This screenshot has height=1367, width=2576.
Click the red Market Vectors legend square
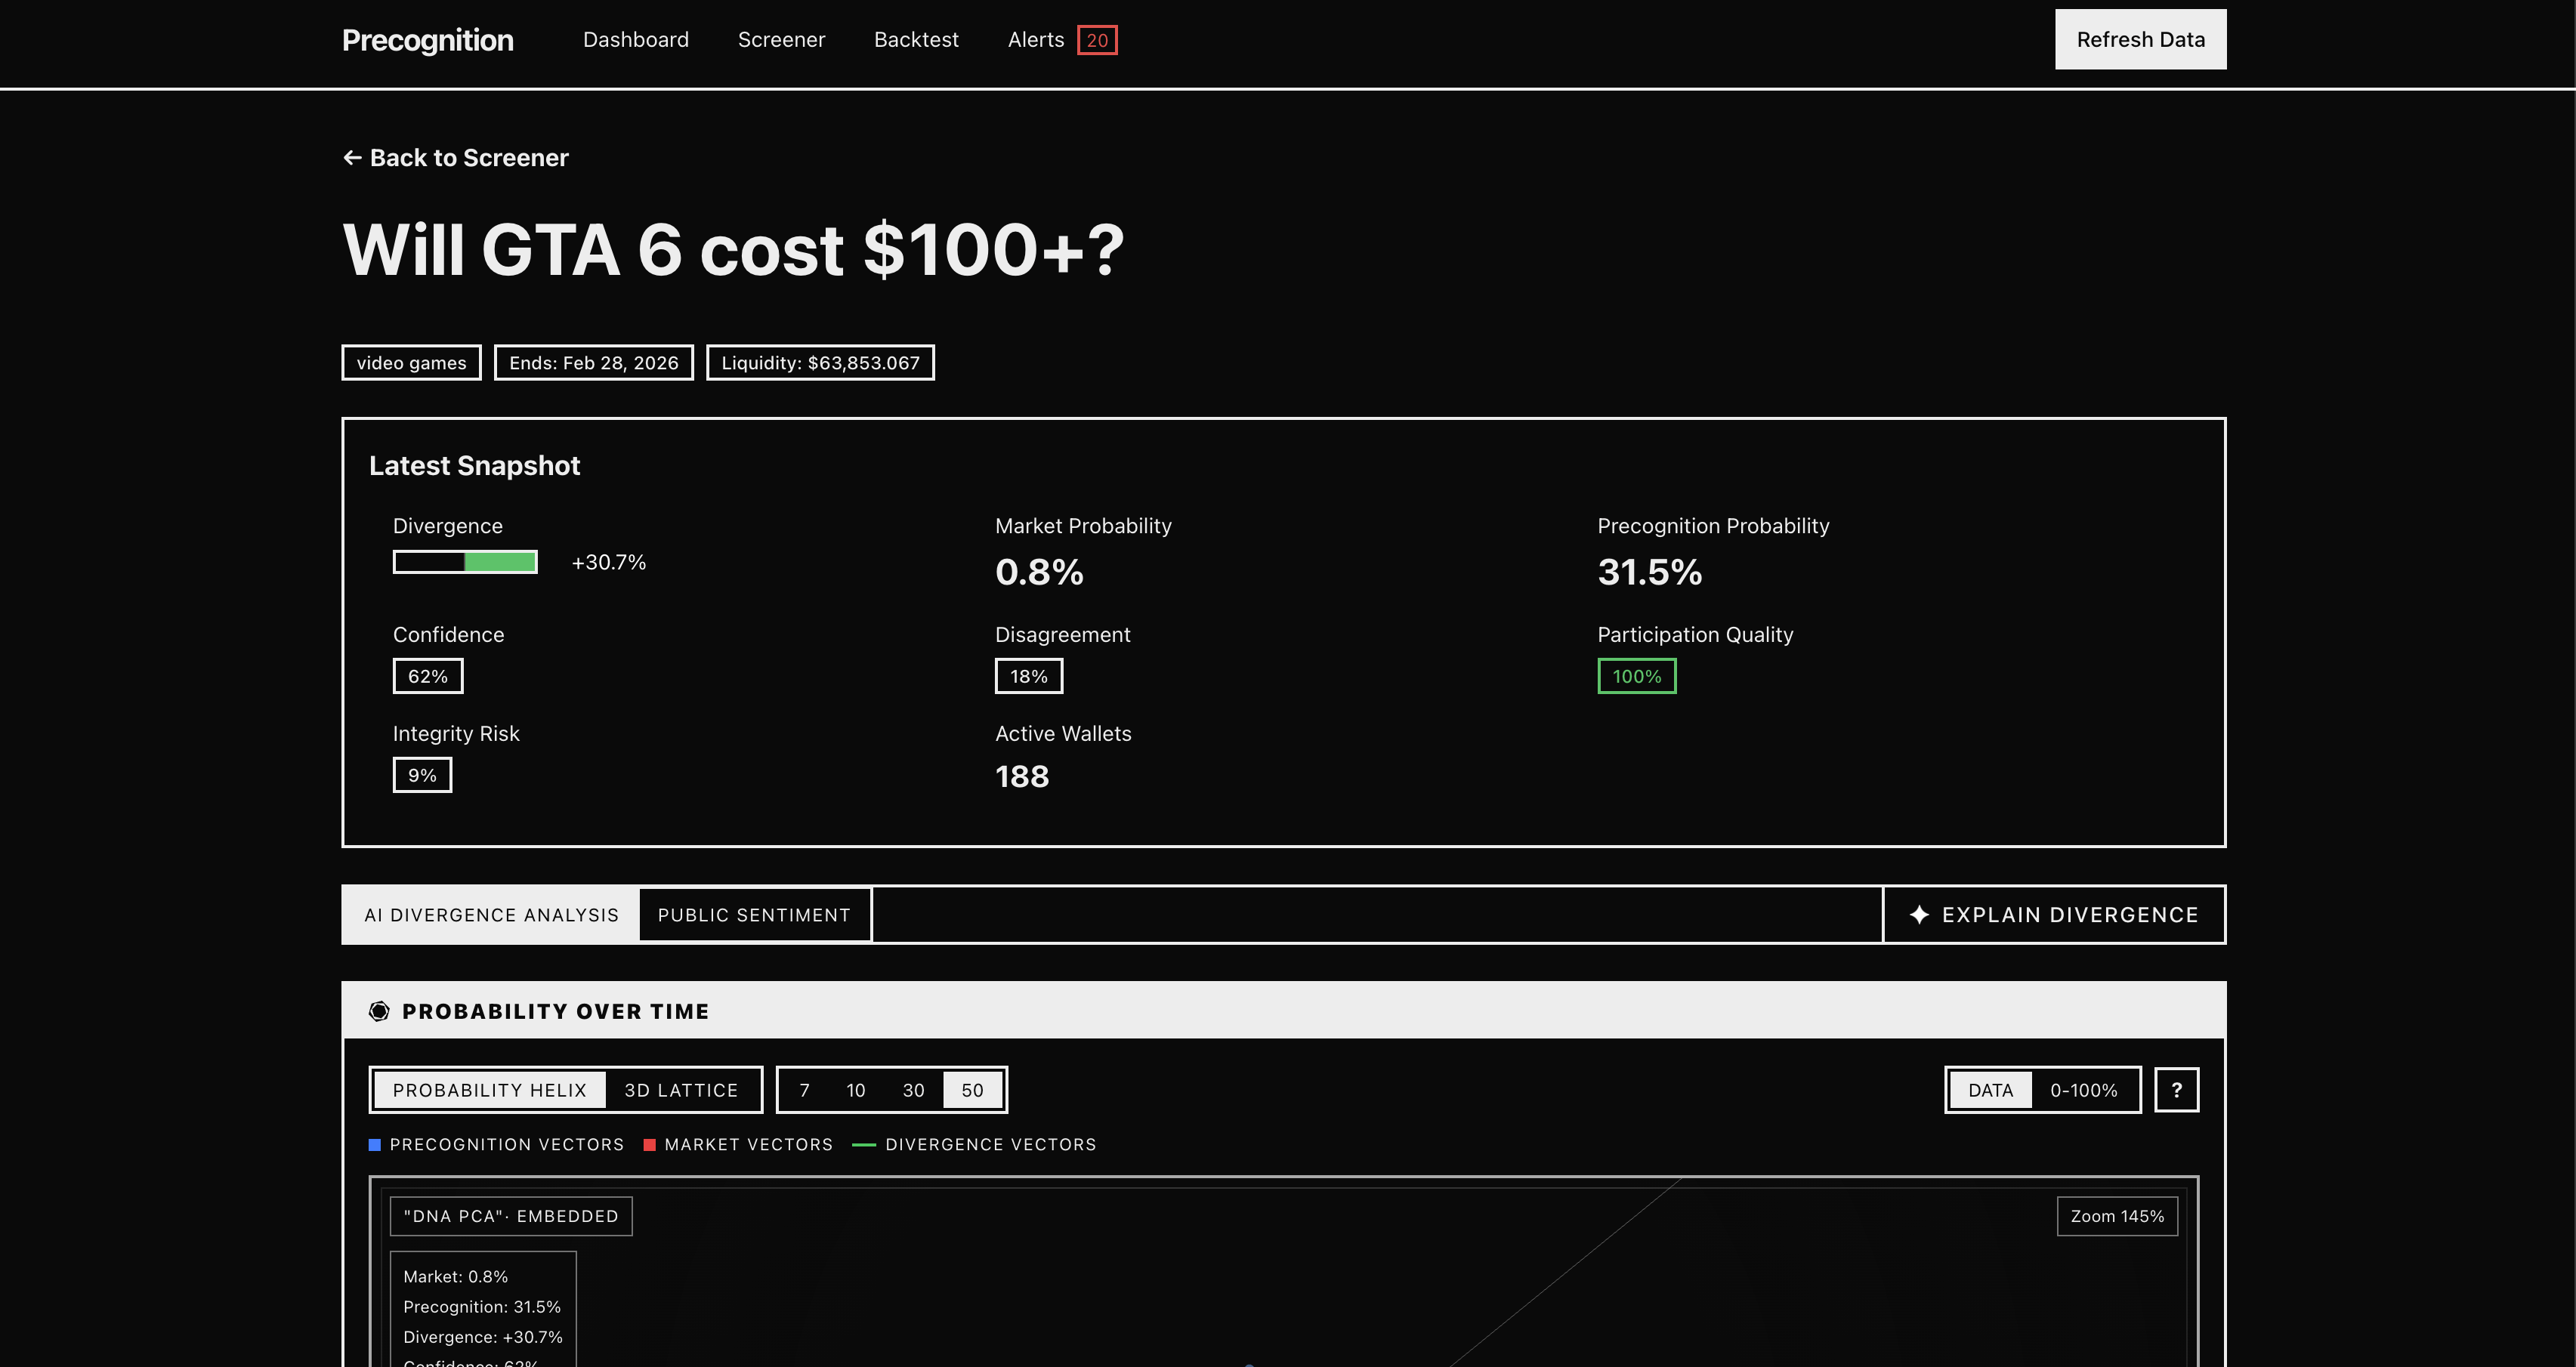click(649, 1144)
